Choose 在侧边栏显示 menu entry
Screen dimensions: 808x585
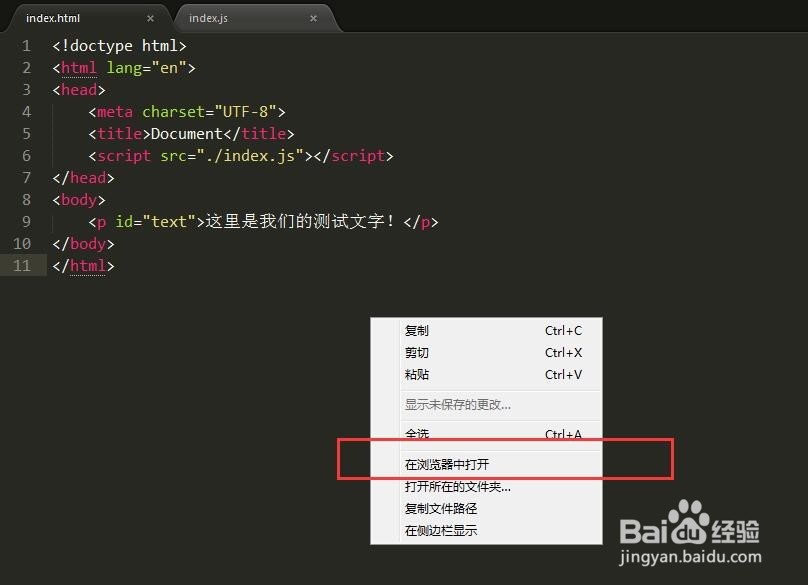486,530
